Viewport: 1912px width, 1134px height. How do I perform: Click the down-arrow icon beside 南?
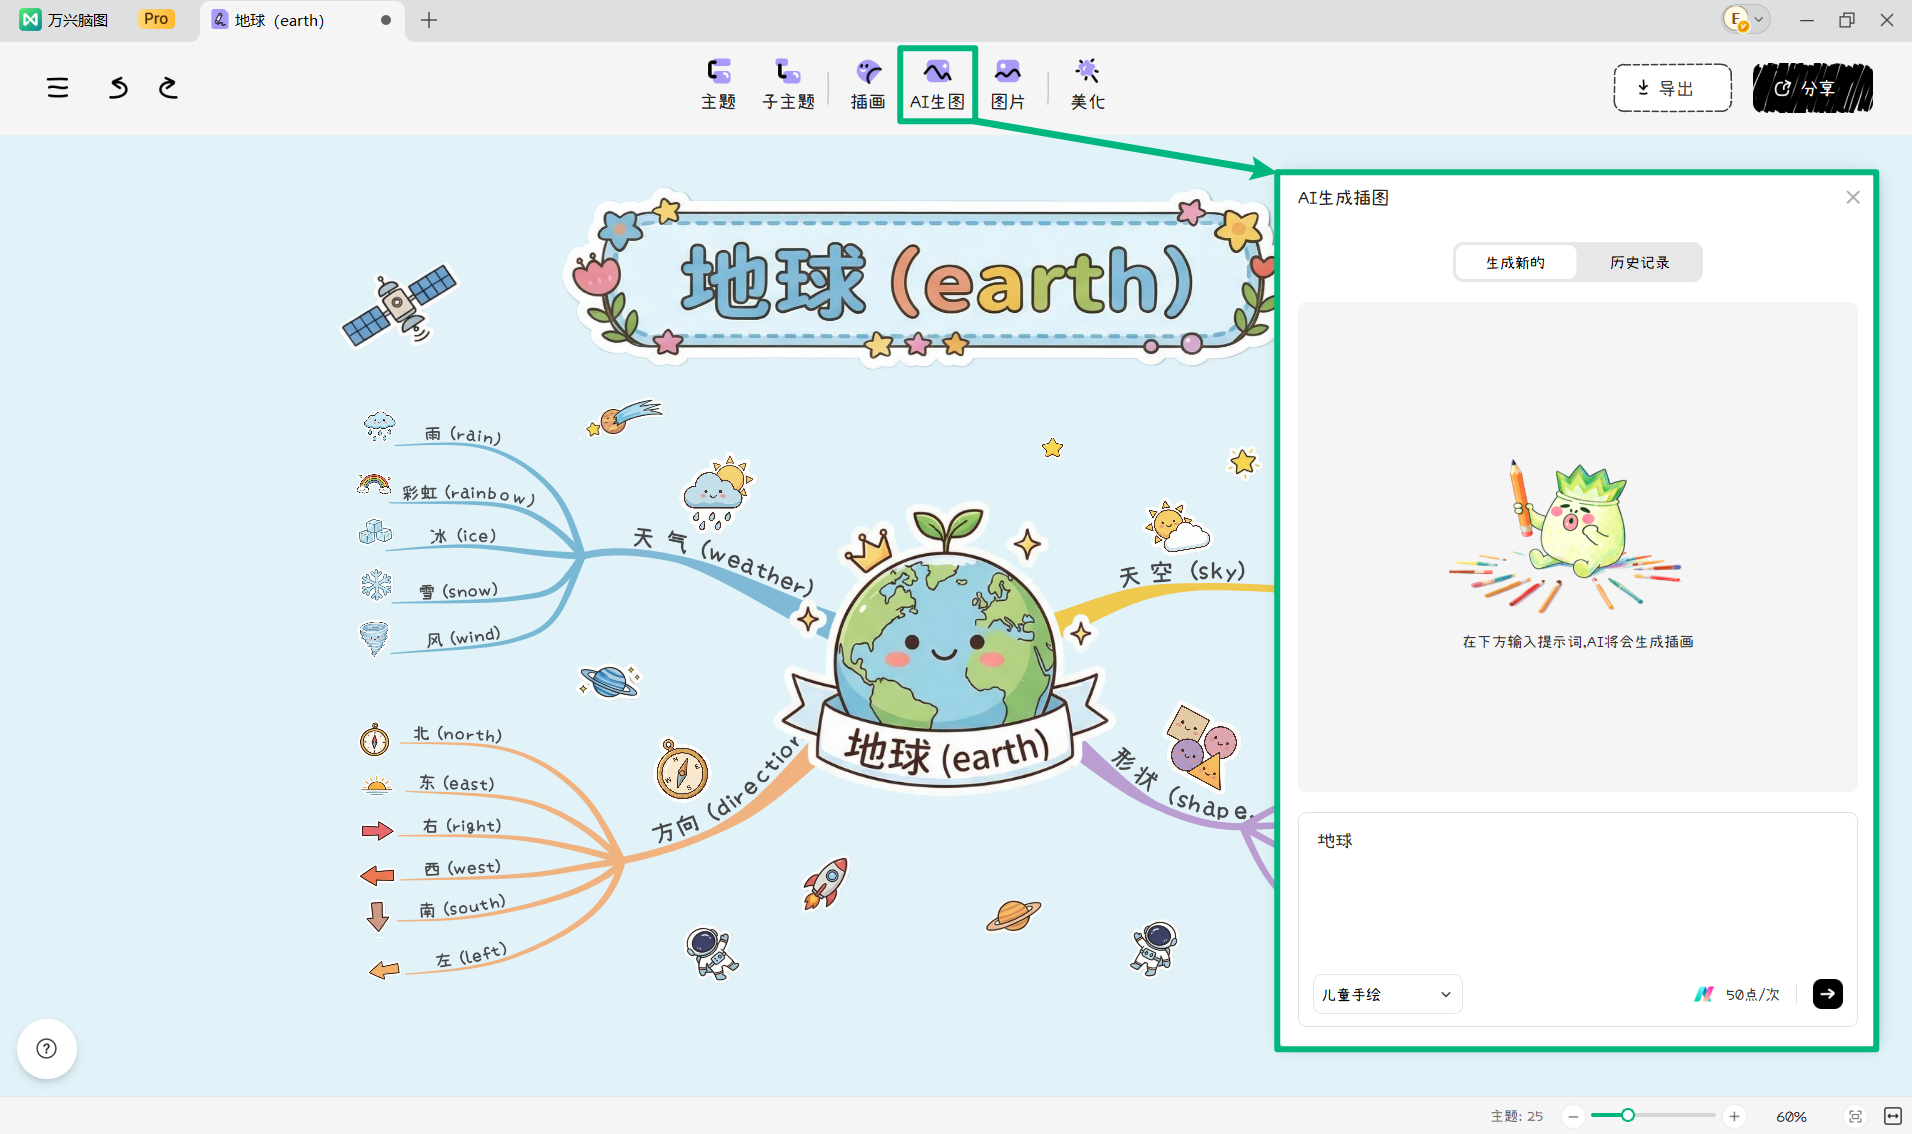377,916
